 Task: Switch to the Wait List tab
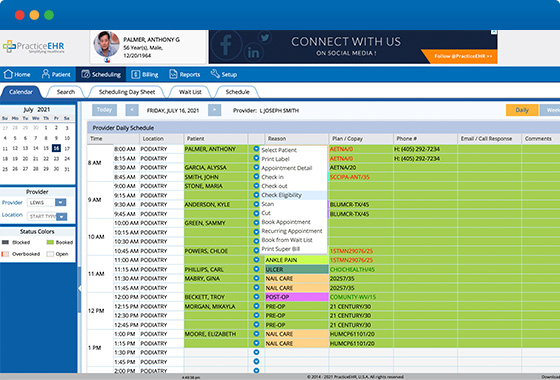tap(190, 92)
